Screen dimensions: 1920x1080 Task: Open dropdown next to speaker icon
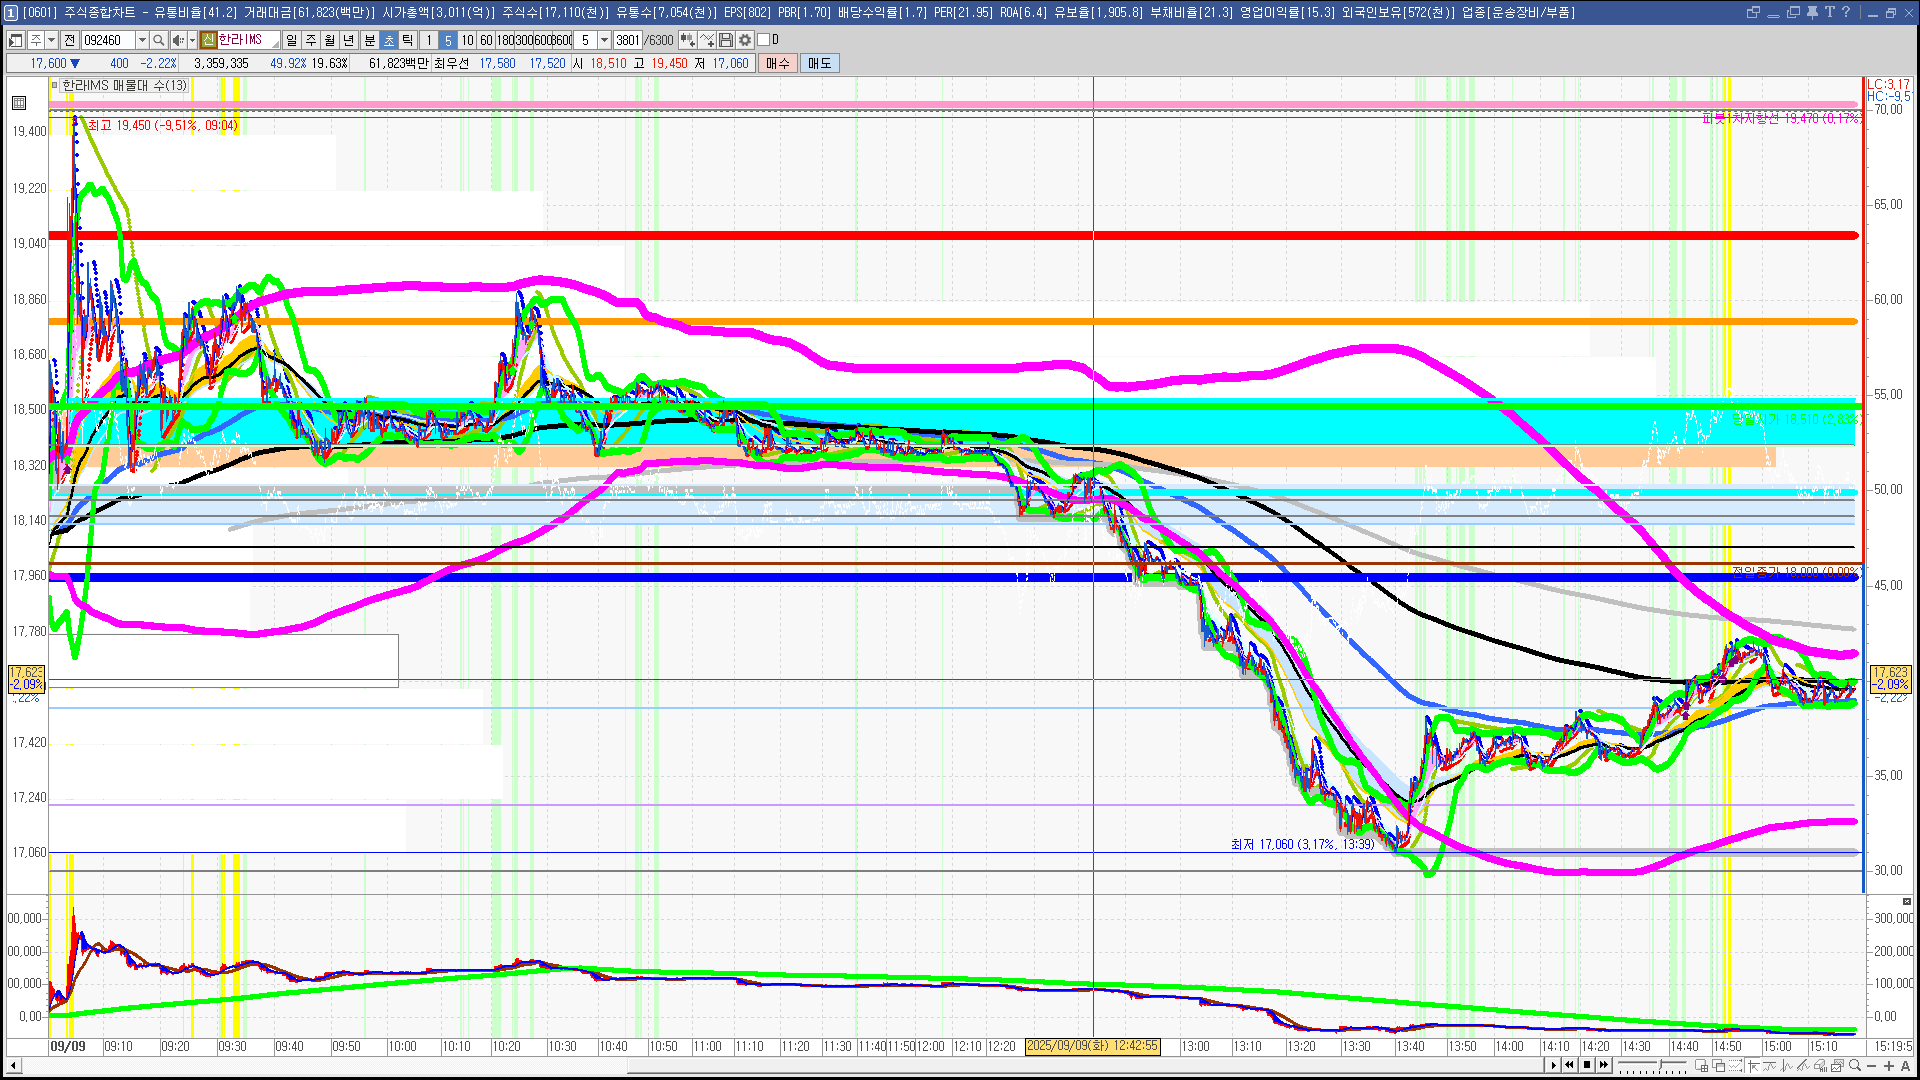[192, 40]
